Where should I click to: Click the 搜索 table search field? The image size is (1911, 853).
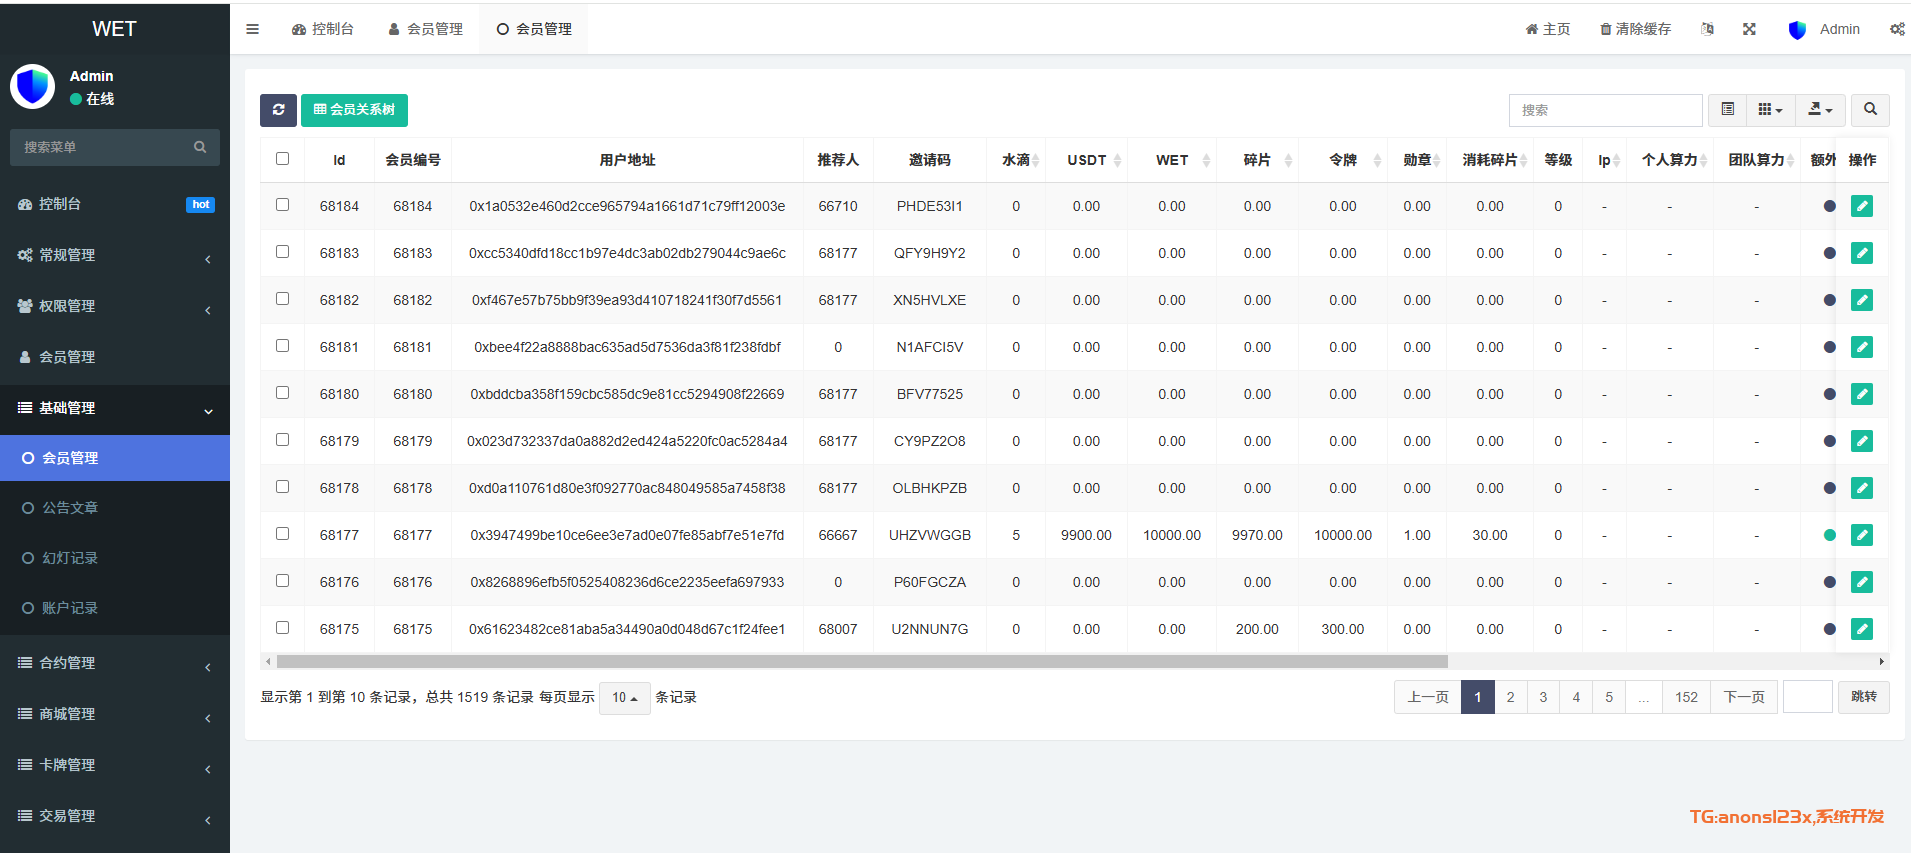pos(1605,110)
